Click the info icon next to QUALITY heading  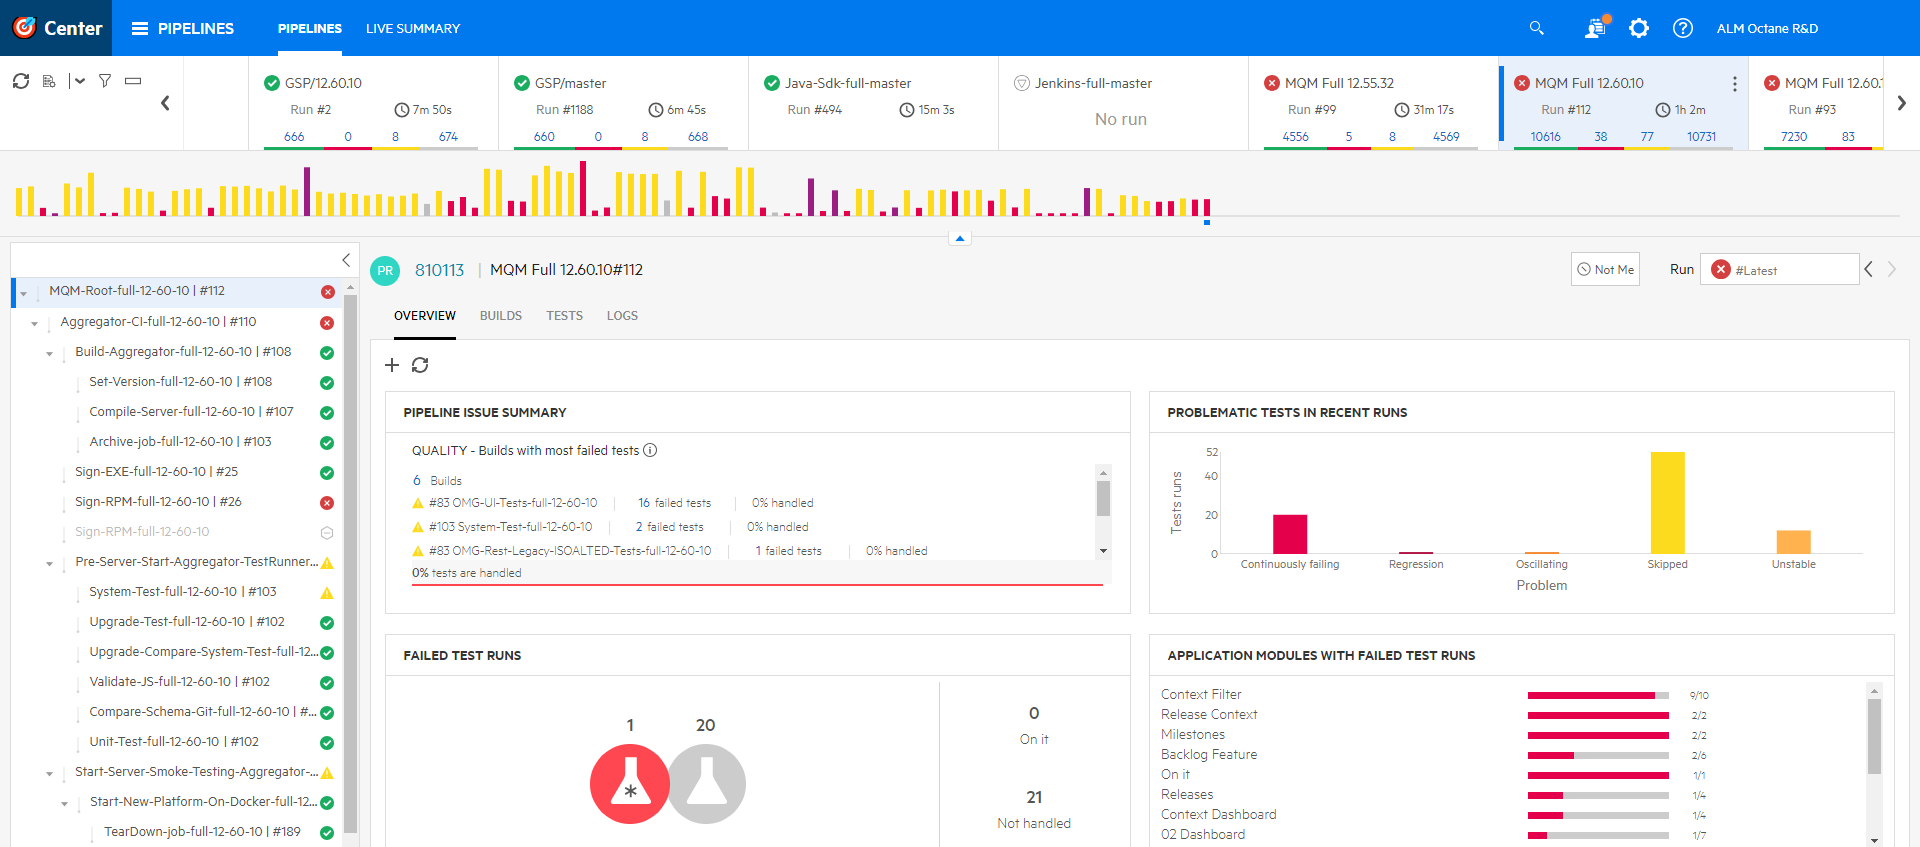tap(650, 450)
